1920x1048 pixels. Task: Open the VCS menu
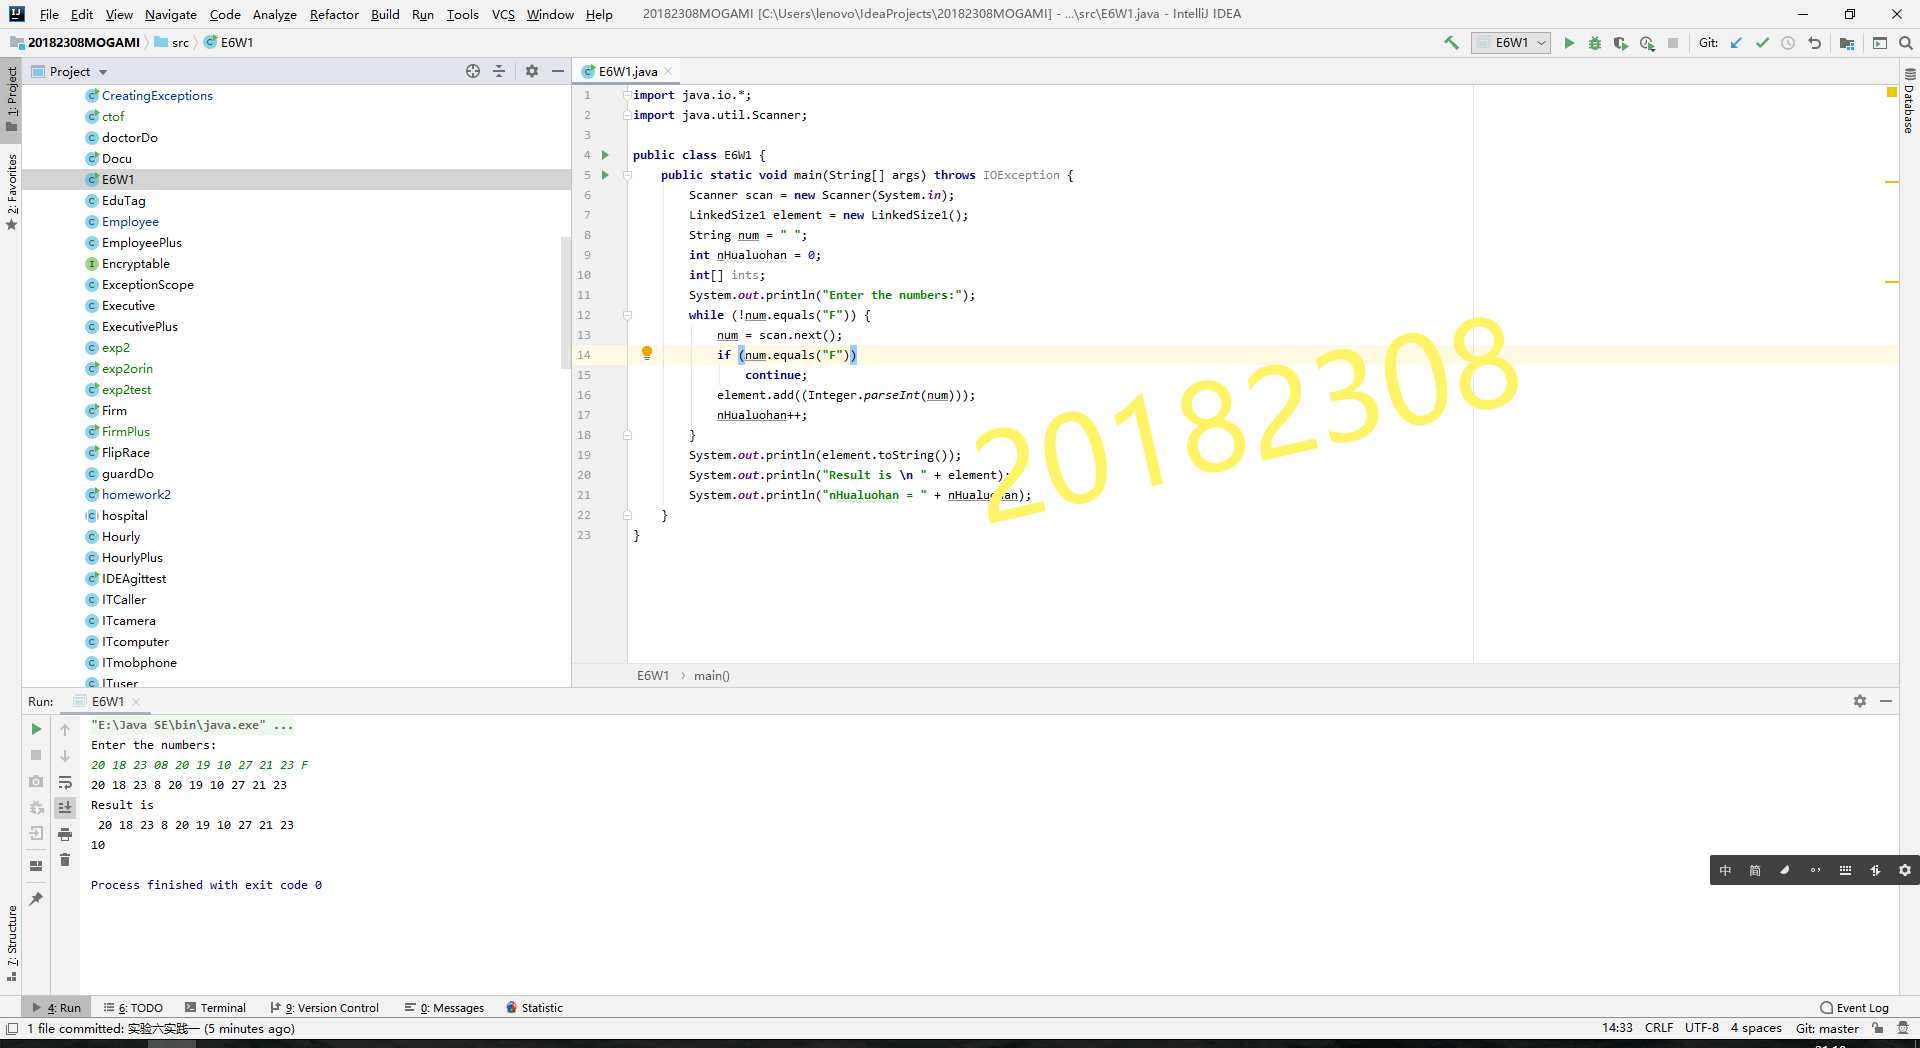(503, 14)
